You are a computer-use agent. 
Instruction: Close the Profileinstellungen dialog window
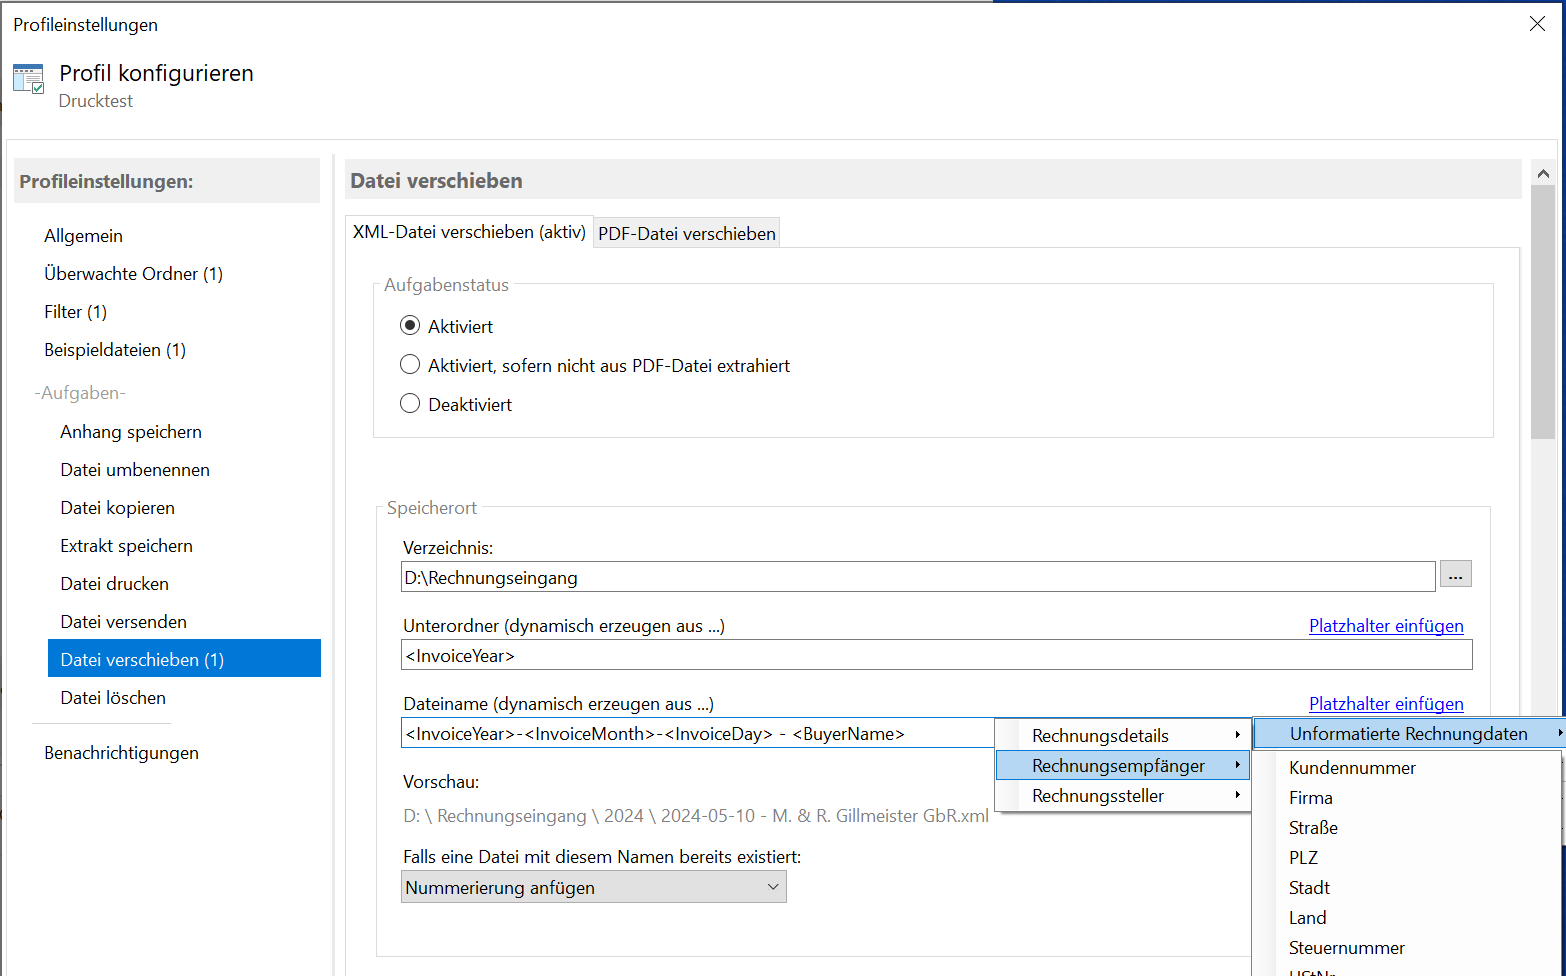(1537, 24)
